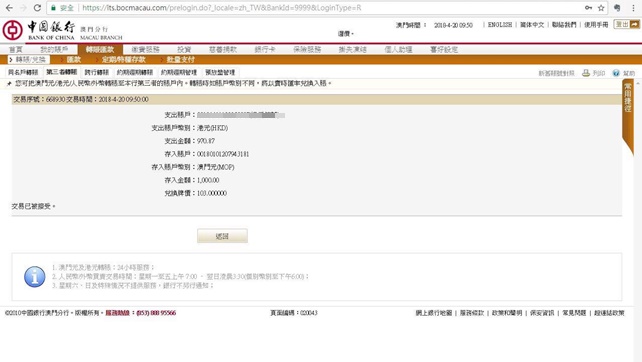
Task: Click the exchange rate value 103.000000
Action: [212, 193]
